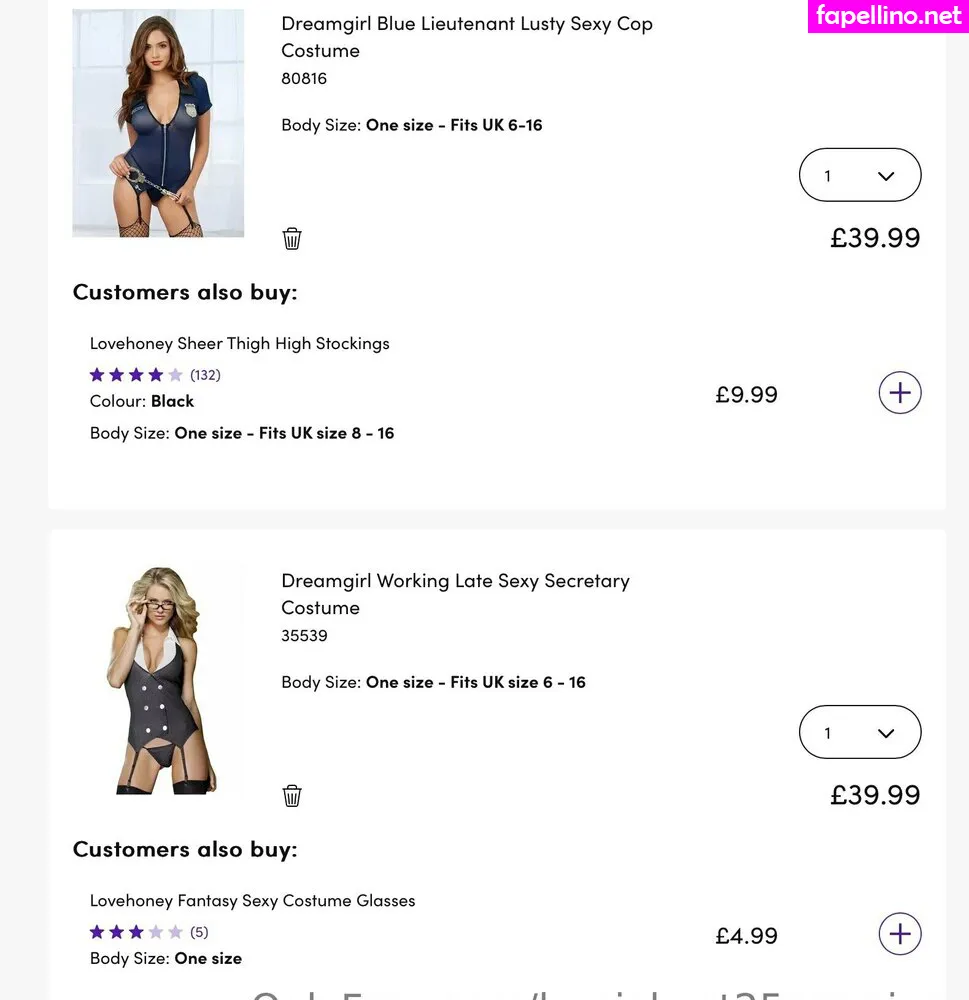Add Fantasy Sexy Costume Glasses with plus icon
The image size is (969, 1000).
(x=899, y=934)
